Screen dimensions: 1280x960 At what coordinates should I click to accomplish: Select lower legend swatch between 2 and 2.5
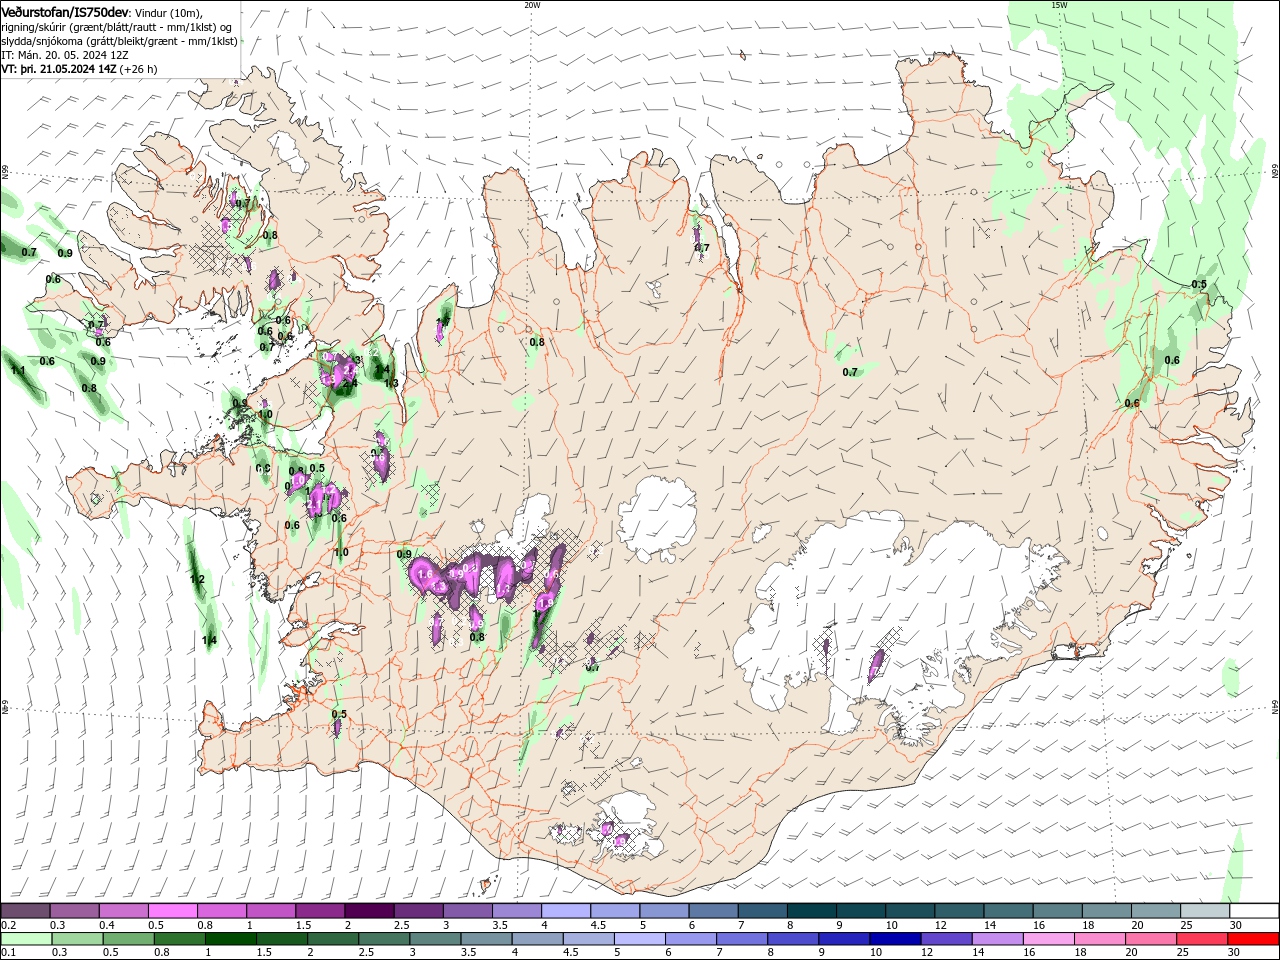(x=333, y=939)
